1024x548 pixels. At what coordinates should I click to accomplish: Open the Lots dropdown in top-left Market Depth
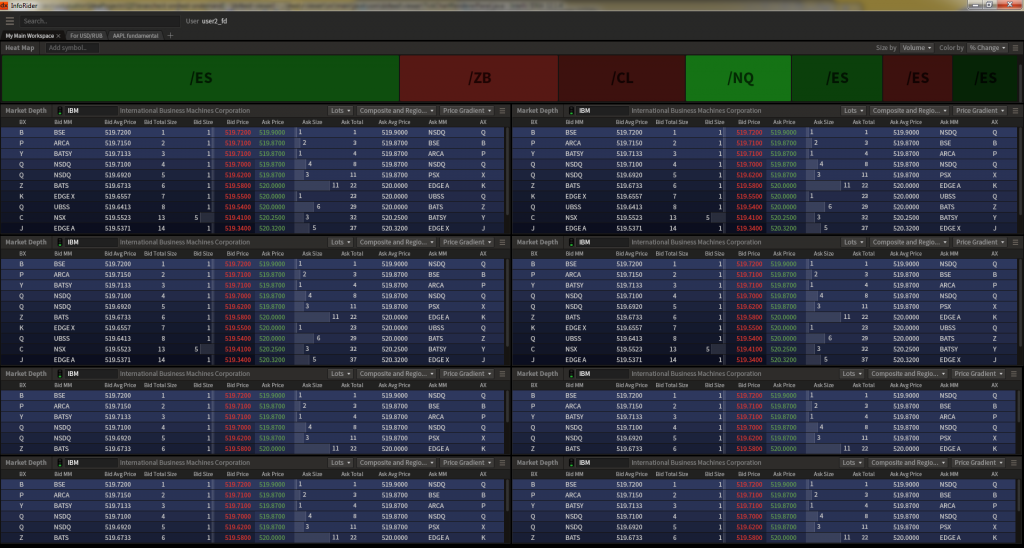(x=341, y=110)
